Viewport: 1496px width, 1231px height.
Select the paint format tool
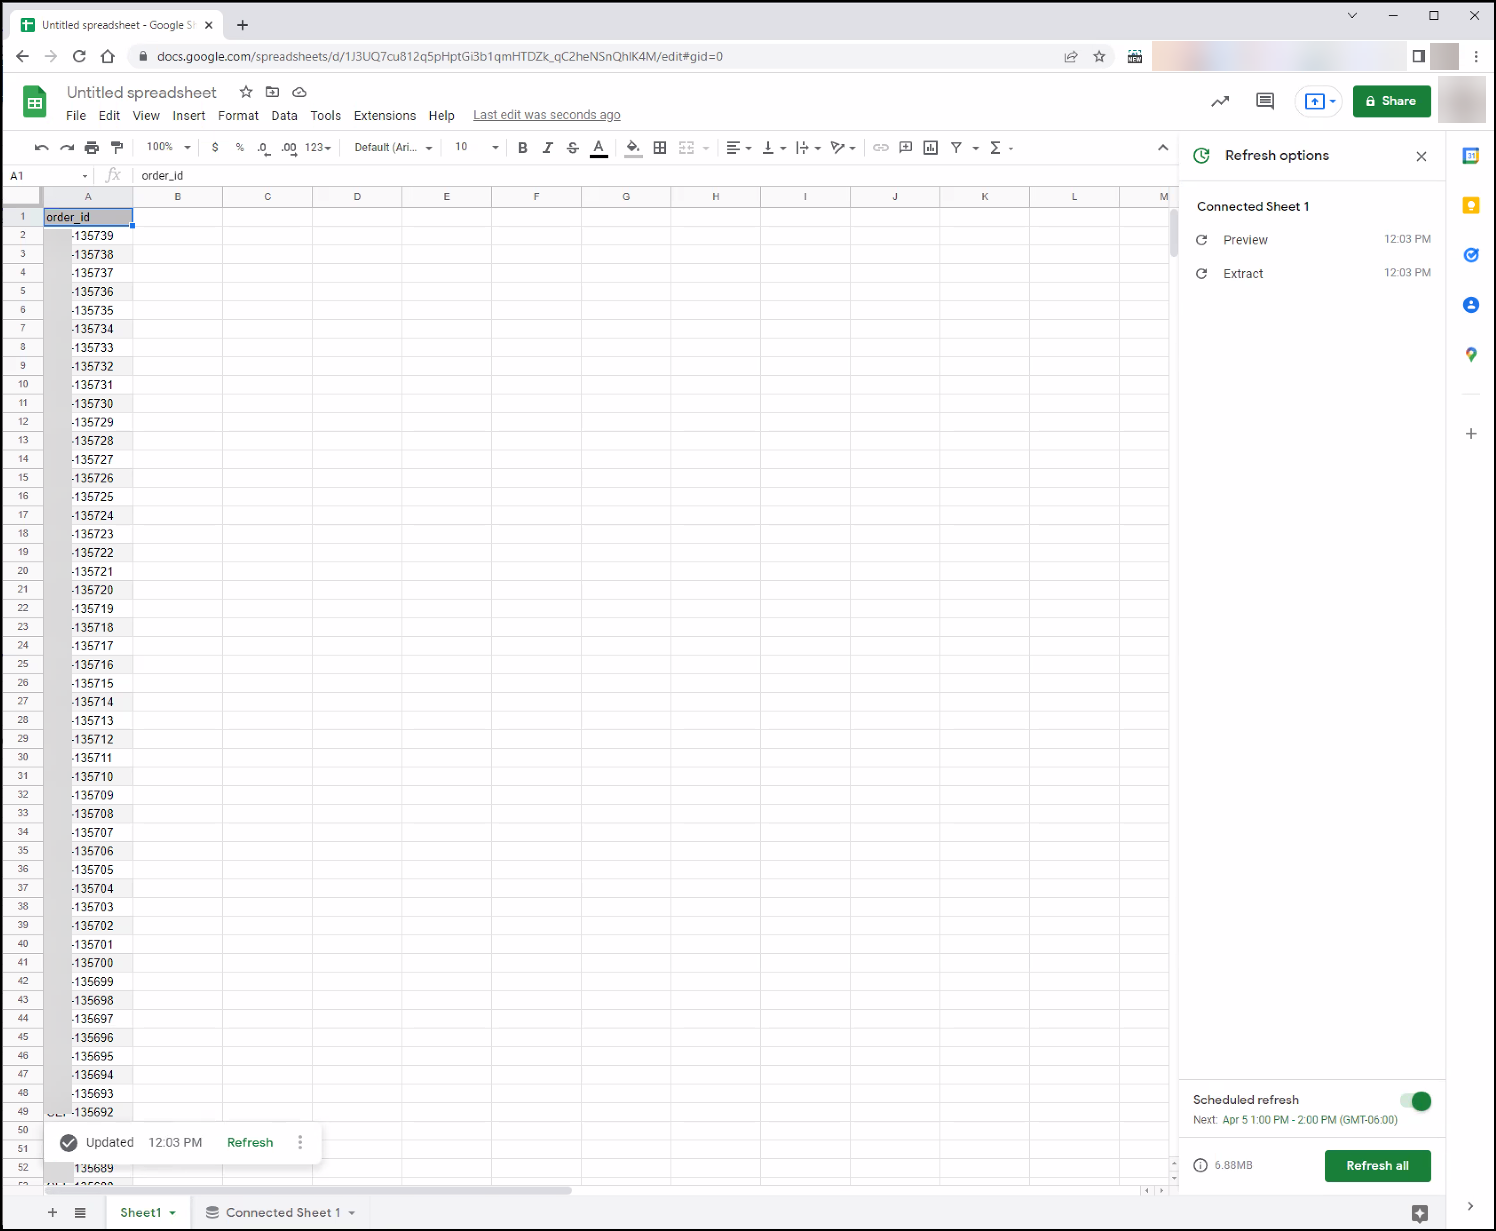[117, 148]
